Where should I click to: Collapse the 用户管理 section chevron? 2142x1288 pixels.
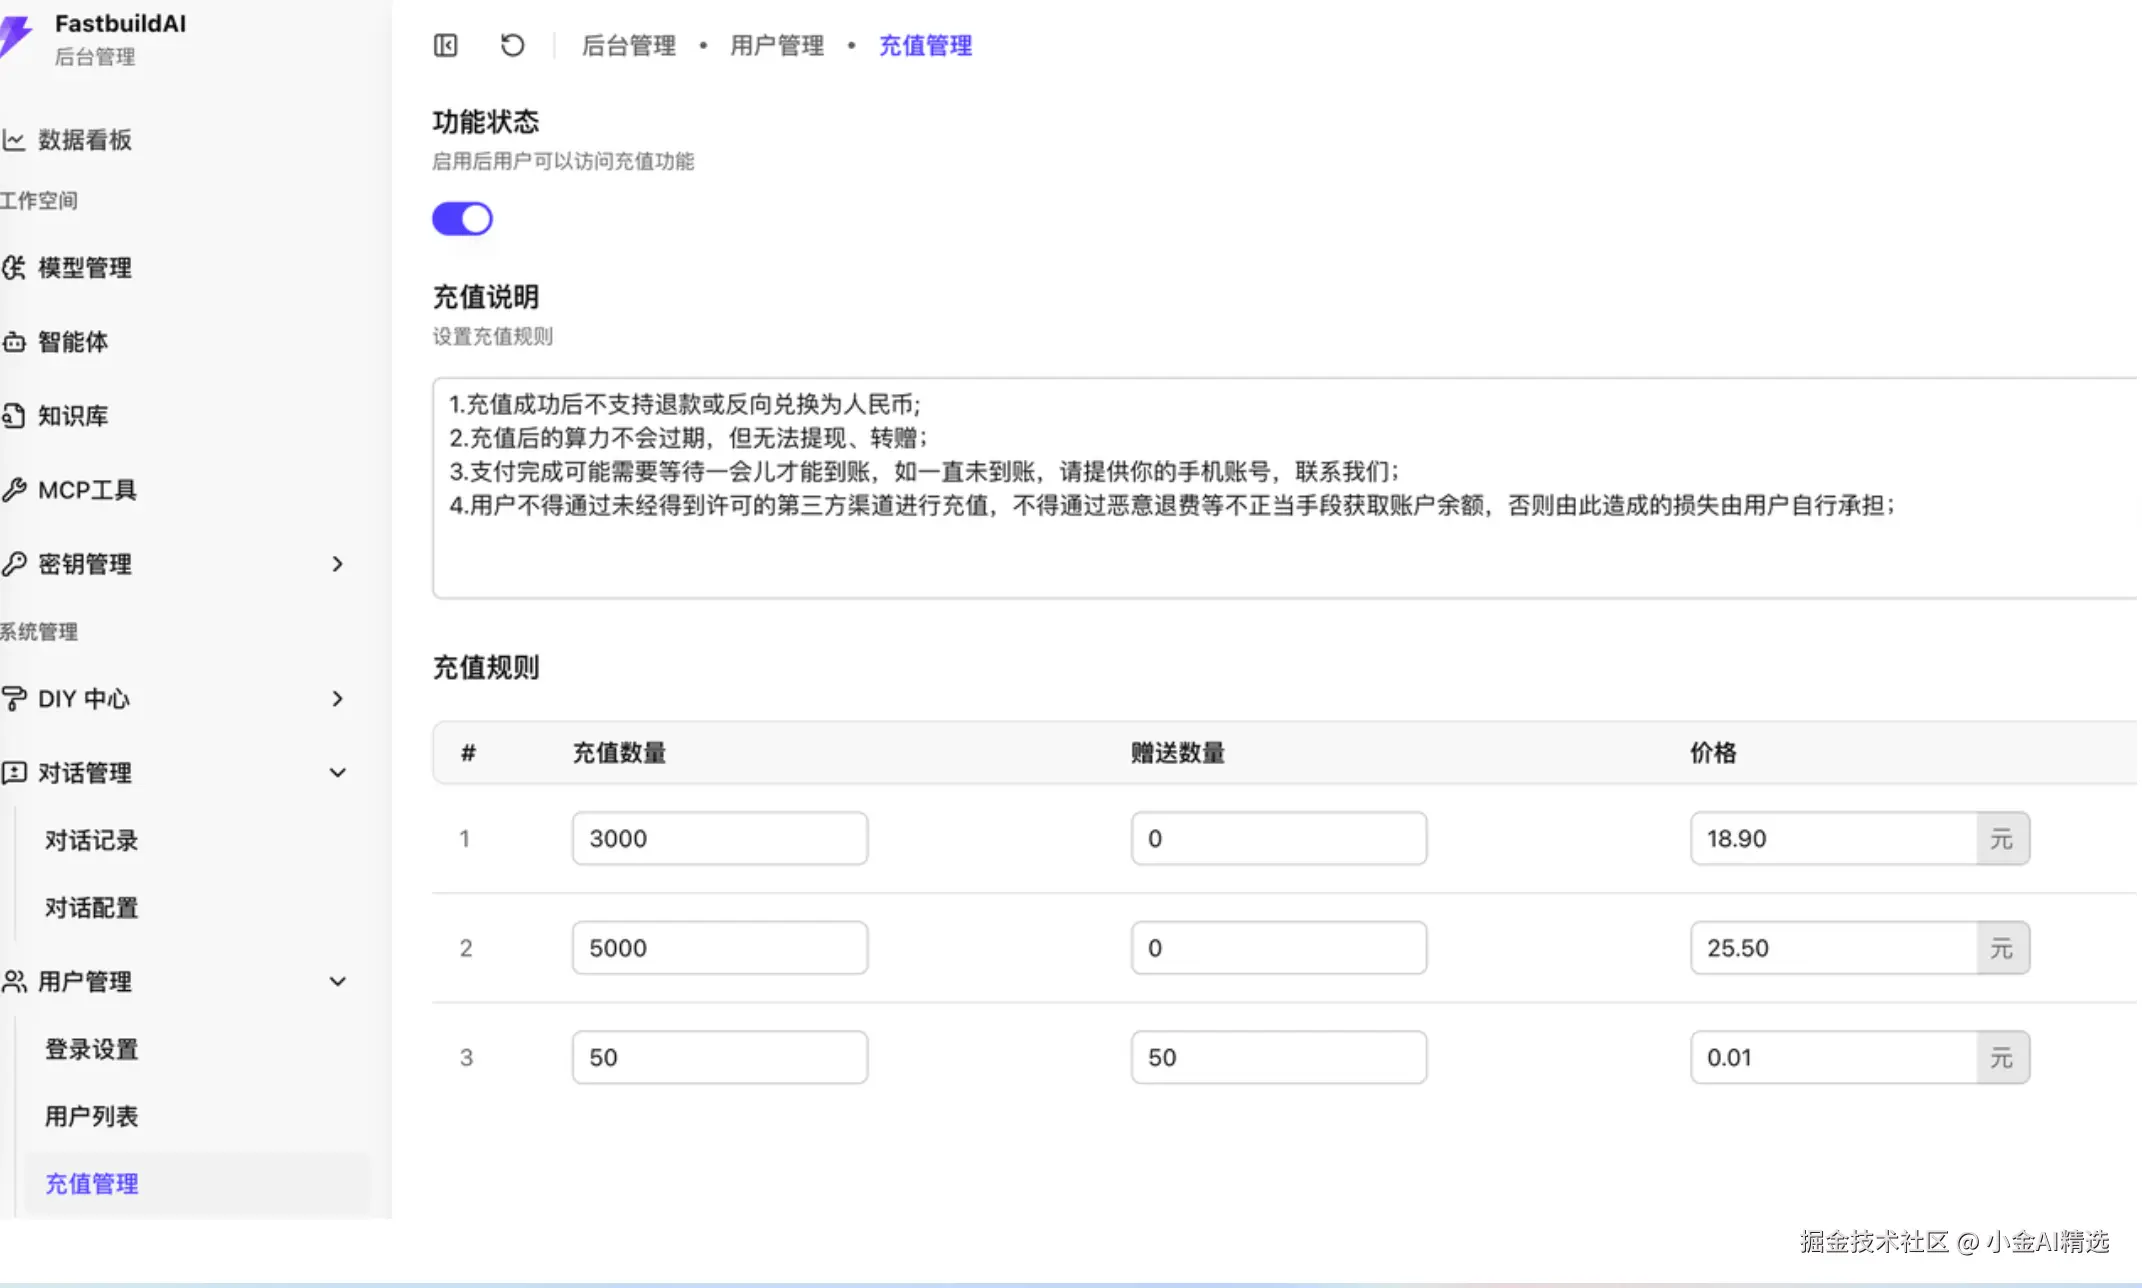click(x=337, y=981)
